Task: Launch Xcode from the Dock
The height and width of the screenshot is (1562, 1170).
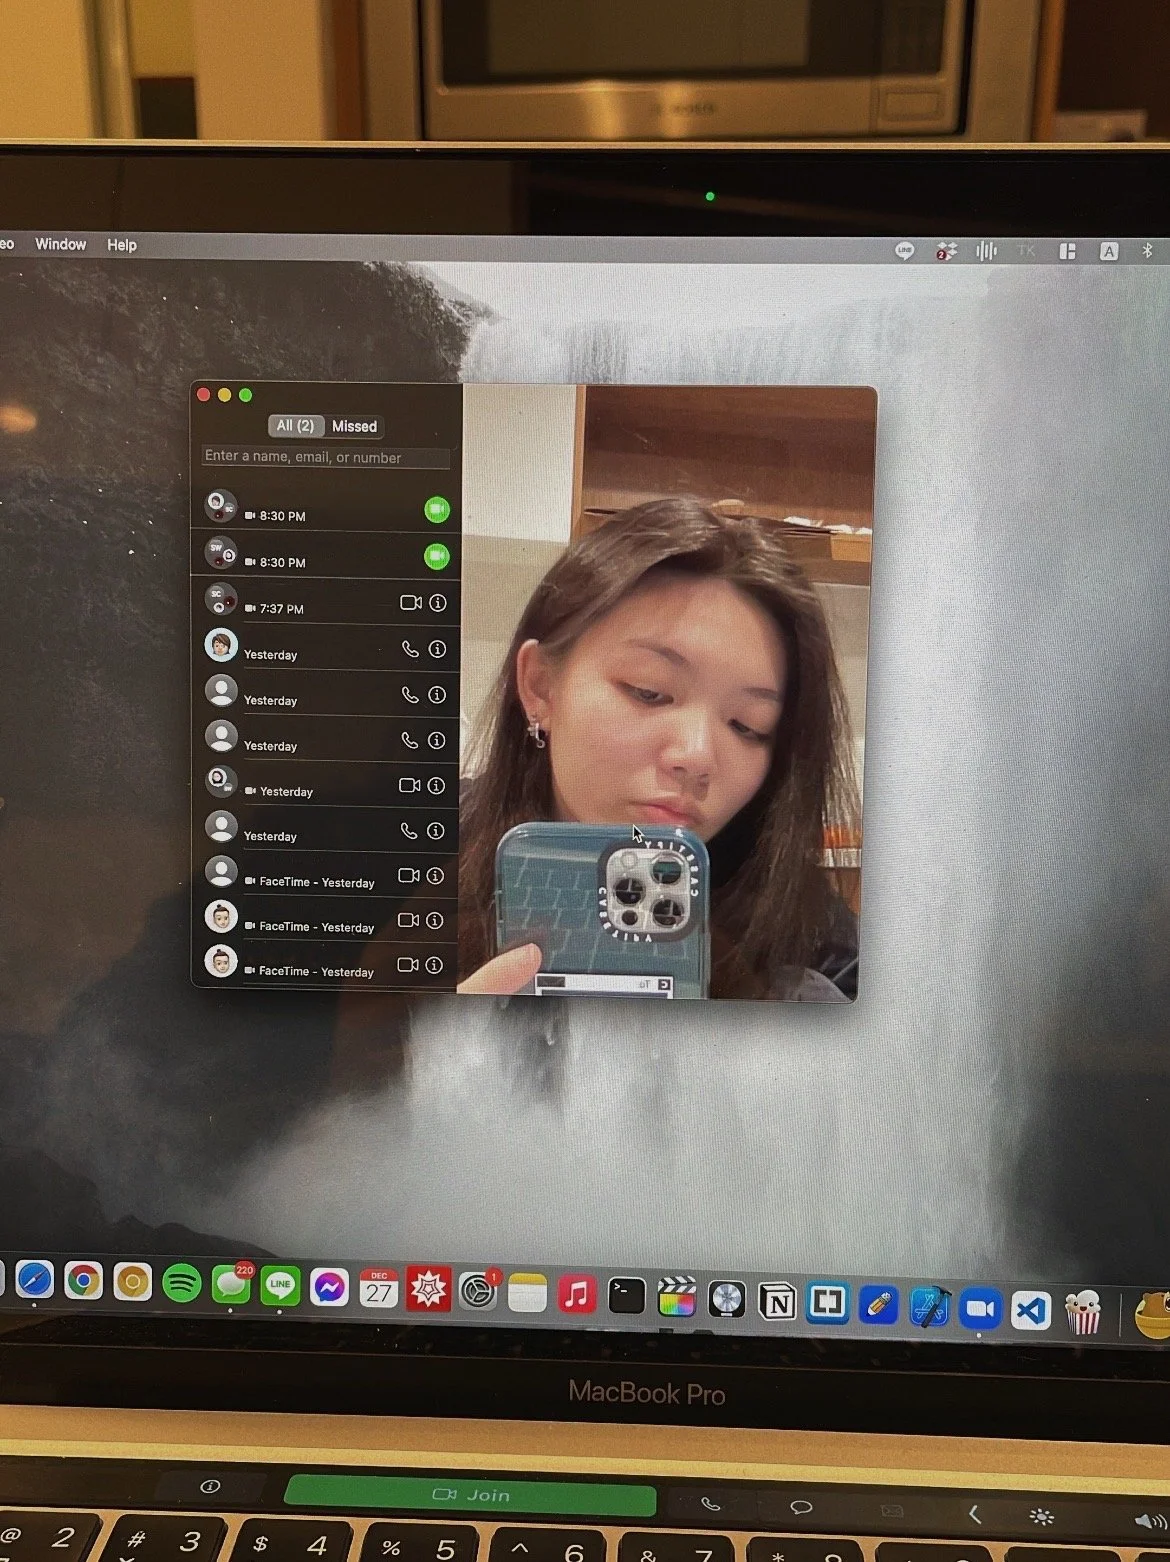Action: (x=930, y=1307)
